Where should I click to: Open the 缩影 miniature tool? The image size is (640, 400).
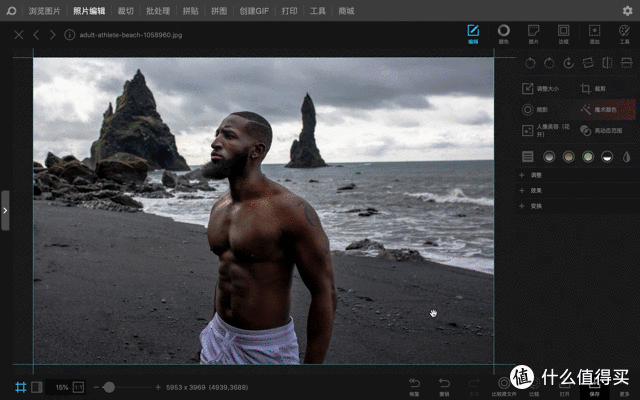coord(535,109)
